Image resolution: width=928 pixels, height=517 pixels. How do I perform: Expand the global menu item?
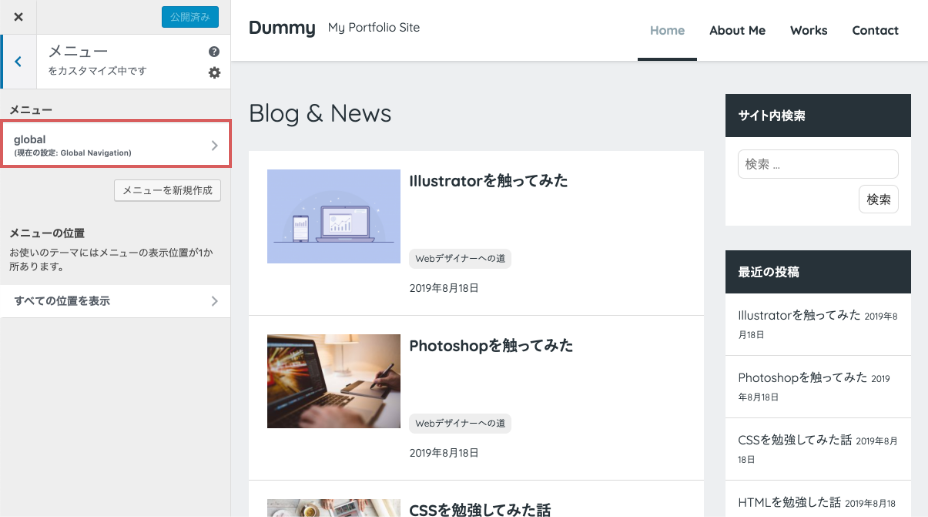(116, 145)
